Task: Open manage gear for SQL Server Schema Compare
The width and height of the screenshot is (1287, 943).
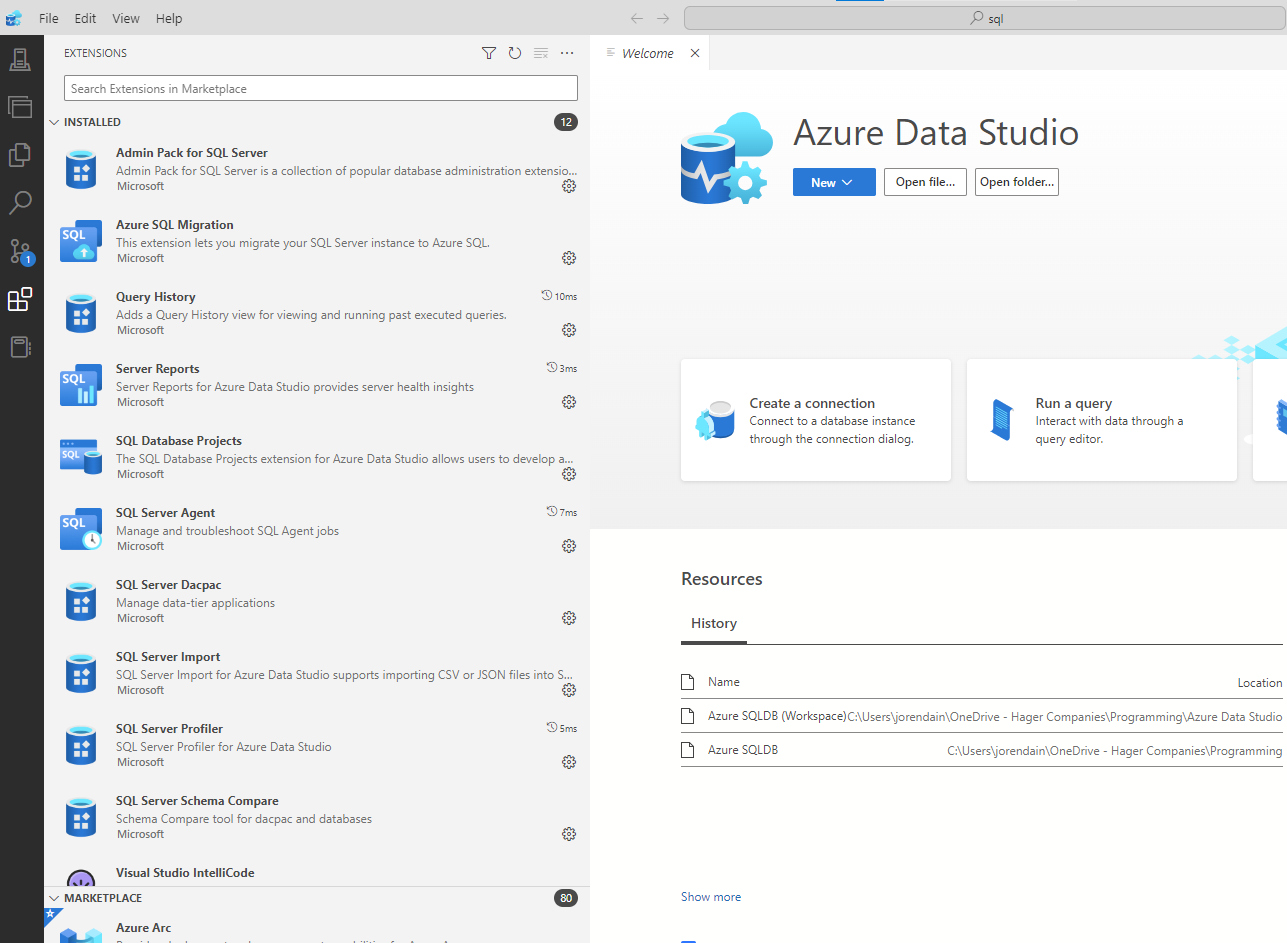Action: pyautogui.click(x=569, y=834)
